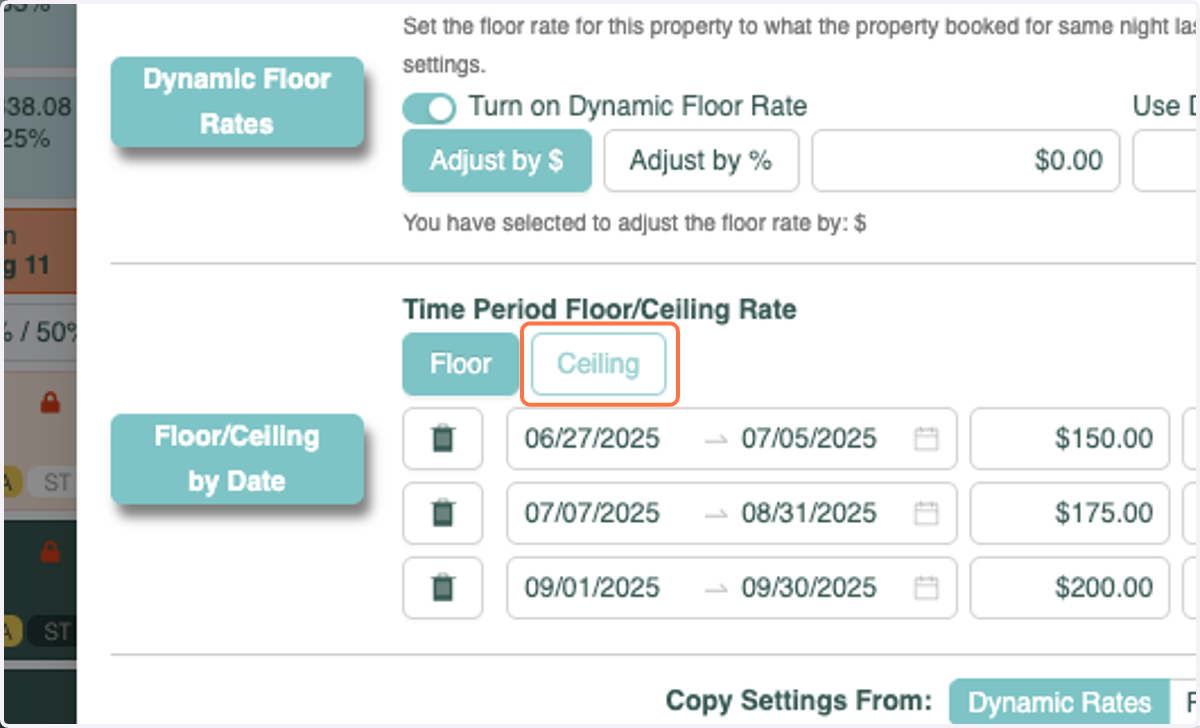1200x728 pixels.
Task: Click the 07/05/2025 end date
Action: pos(809,438)
